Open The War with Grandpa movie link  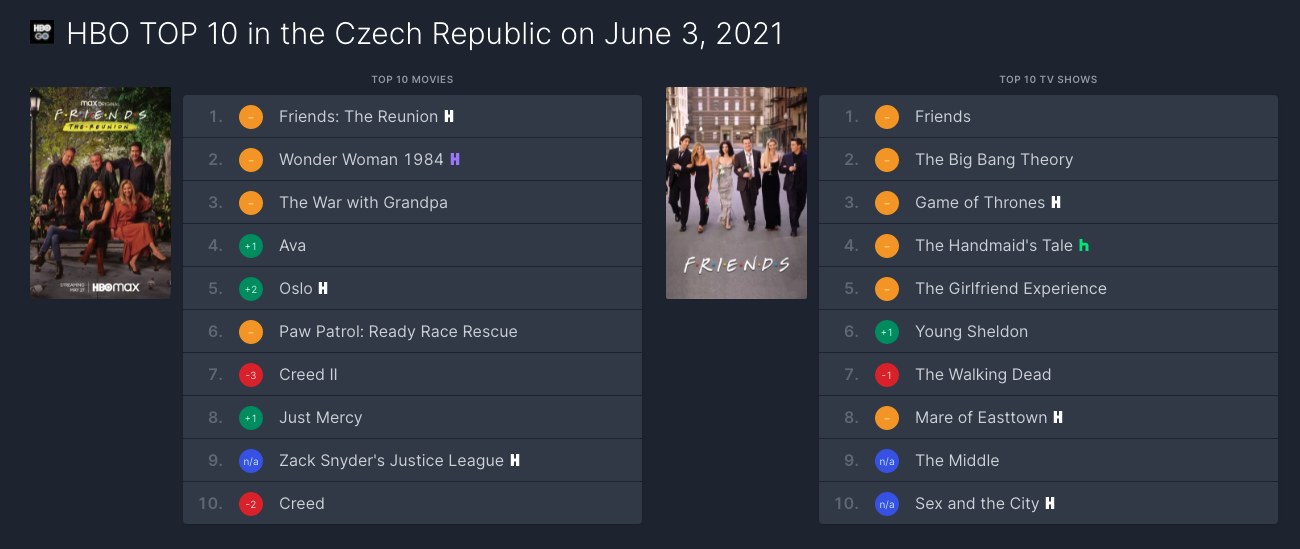pos(363,203)
